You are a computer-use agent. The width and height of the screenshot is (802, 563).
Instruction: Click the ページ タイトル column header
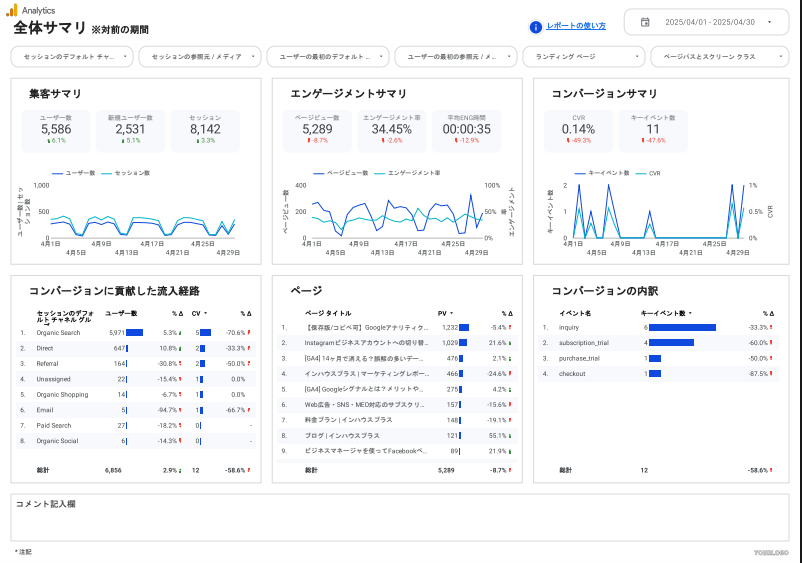coord(328,313)
